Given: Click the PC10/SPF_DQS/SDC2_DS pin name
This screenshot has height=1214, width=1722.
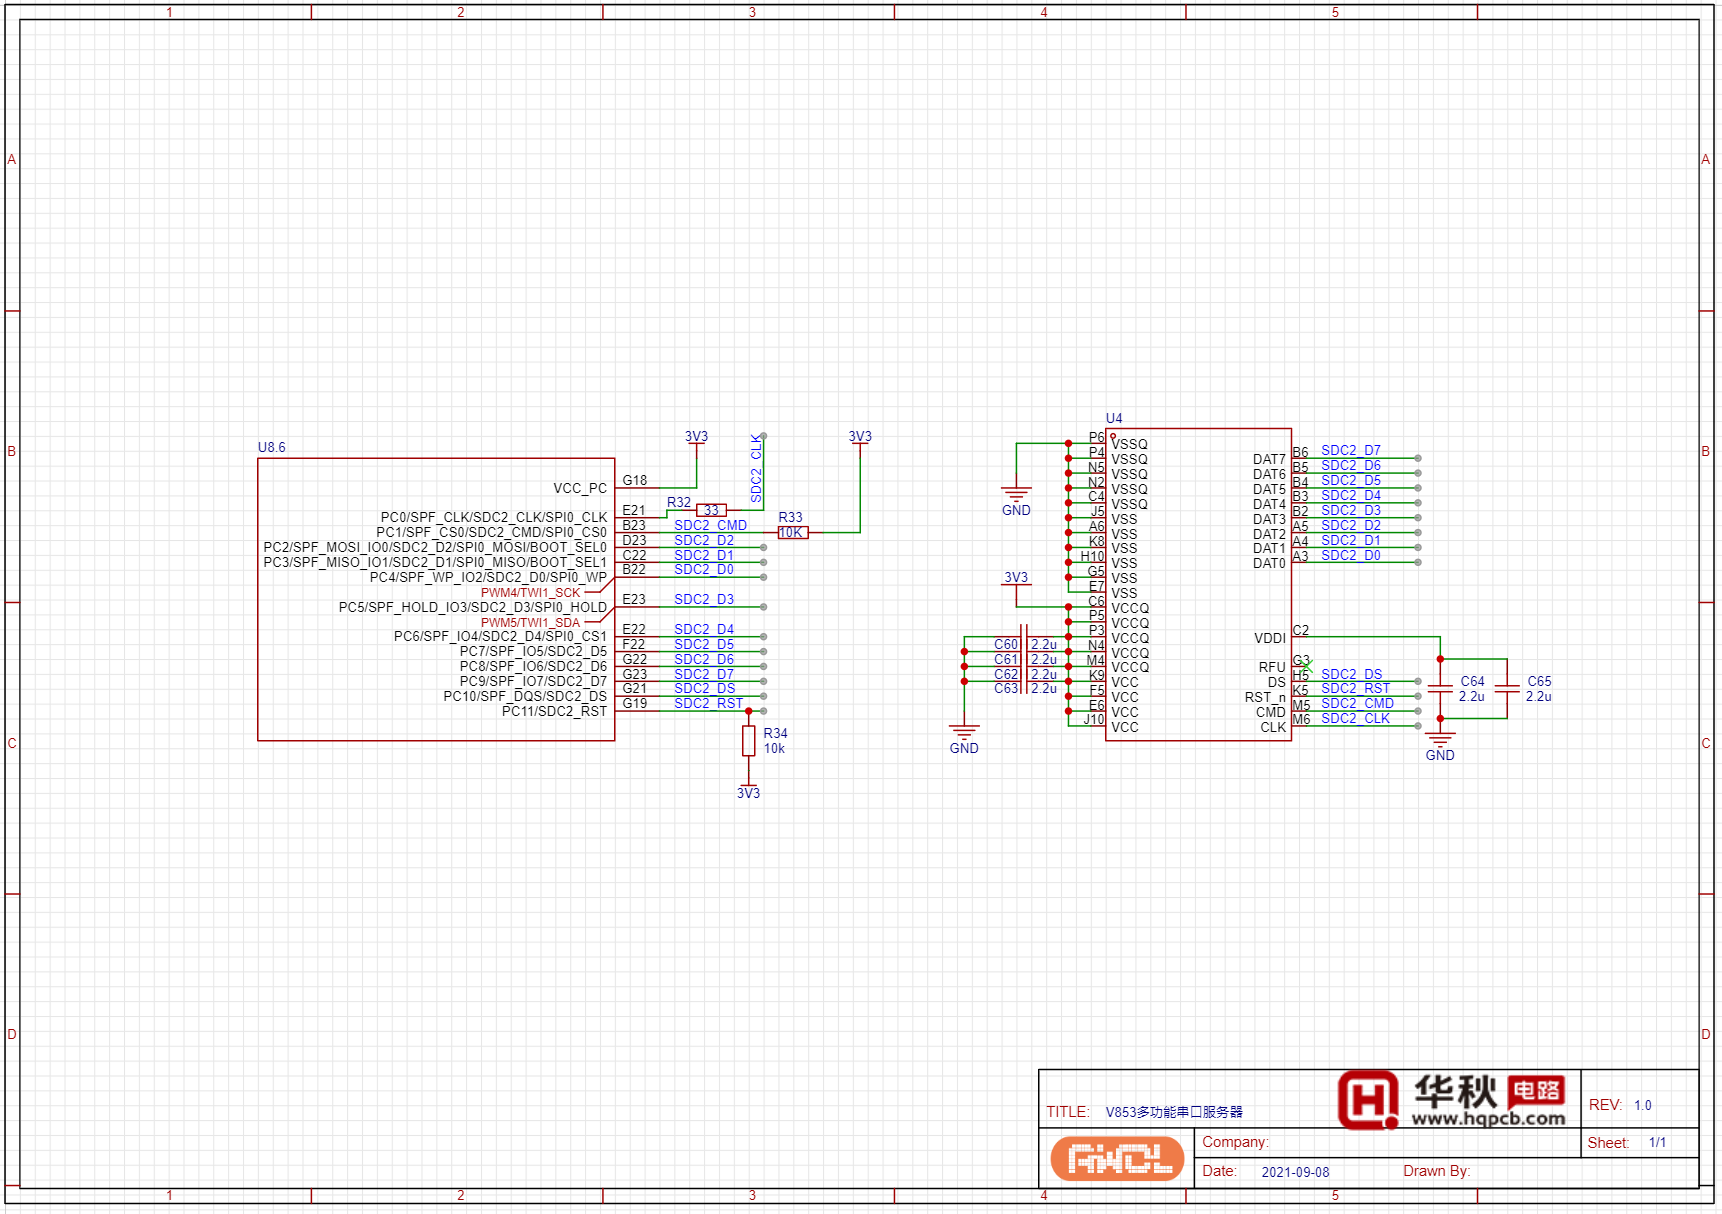Looking at the screenshot, I should 525,696.
